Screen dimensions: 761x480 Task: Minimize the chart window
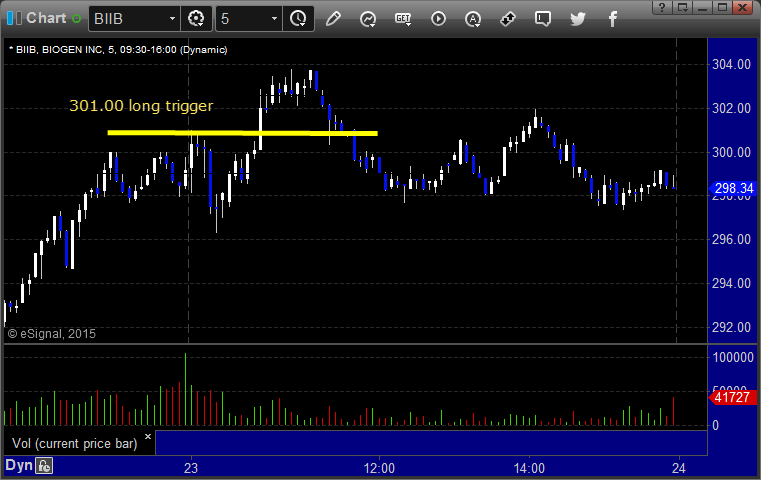(x=702, y=7)
